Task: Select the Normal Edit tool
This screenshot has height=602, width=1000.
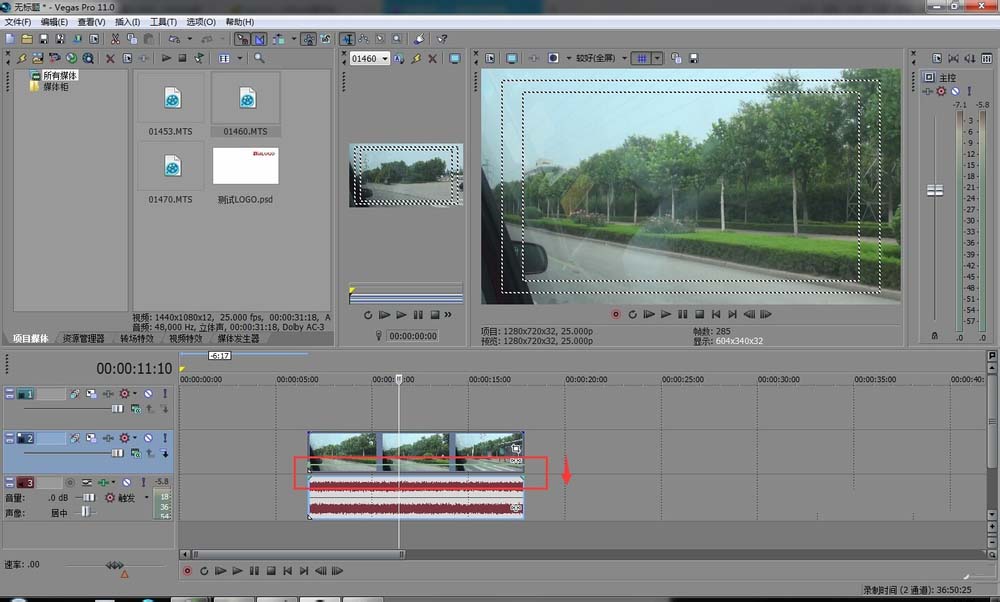Action: click(x=347, y=39)
